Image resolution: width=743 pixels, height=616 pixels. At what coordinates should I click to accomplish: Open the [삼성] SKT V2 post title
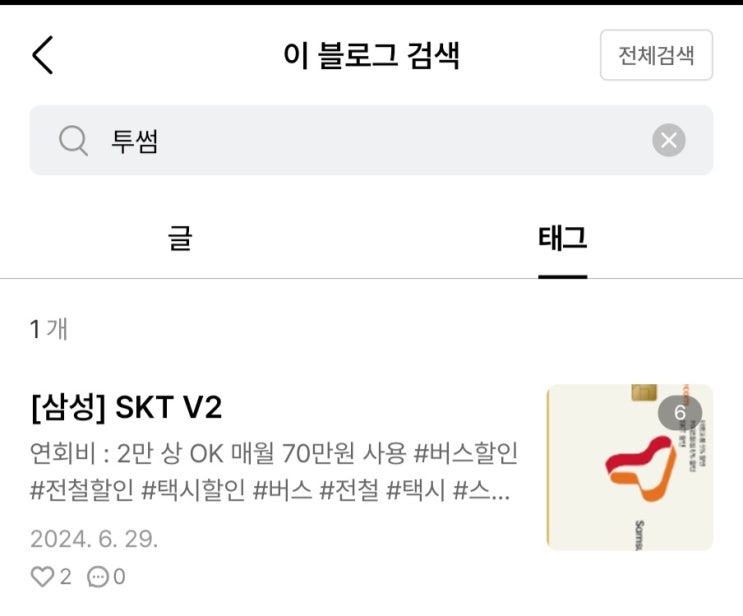pyautogui.click(x=126, y=408)
